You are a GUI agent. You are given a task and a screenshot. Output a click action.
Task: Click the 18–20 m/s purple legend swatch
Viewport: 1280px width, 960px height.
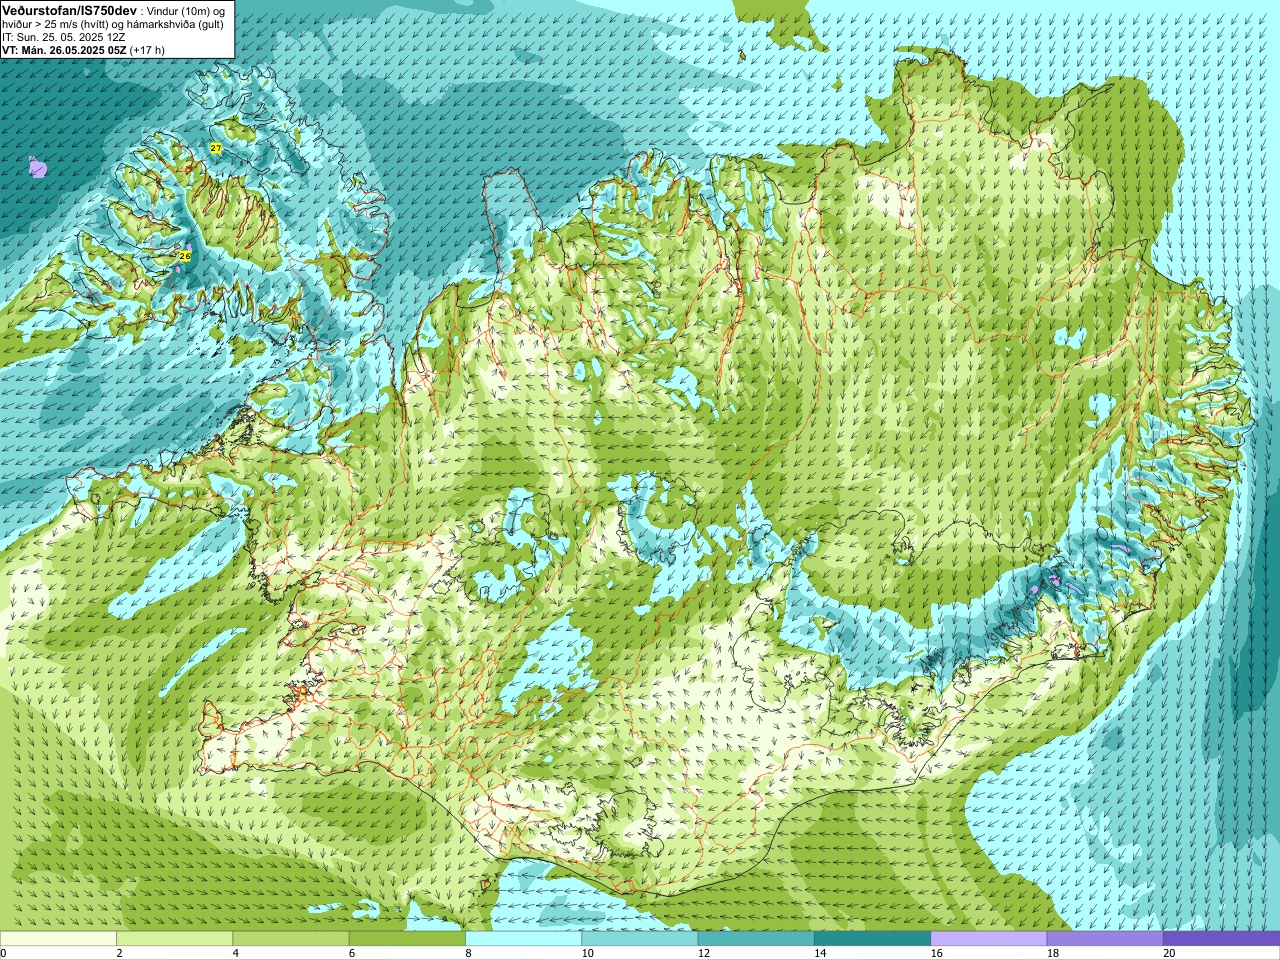(1105, 939)
